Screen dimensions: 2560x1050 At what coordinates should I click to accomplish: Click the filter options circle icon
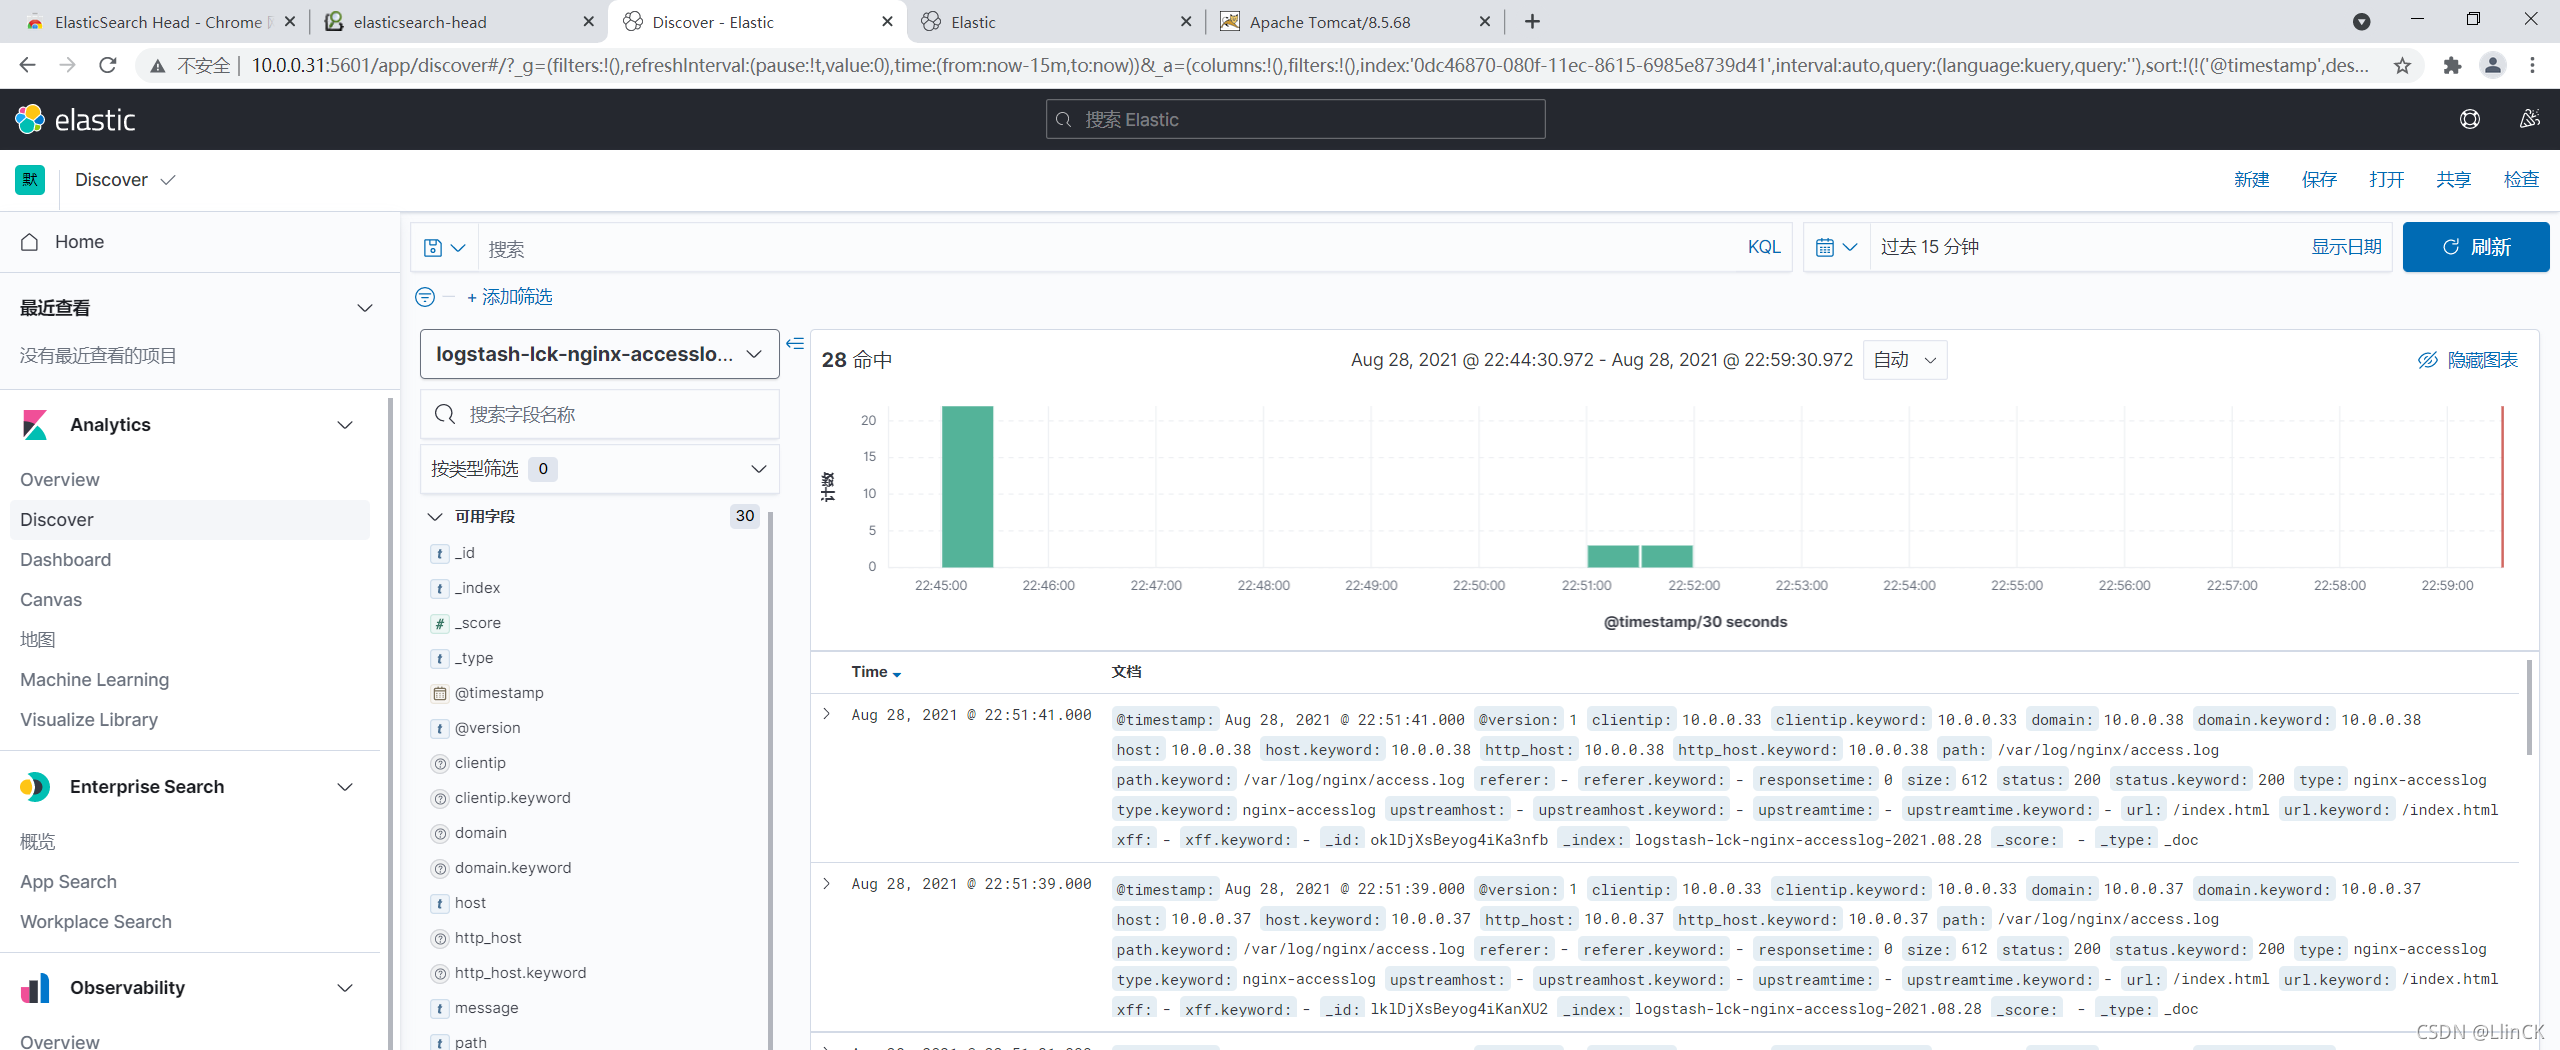pyautogui.click(x=425, y=297)
